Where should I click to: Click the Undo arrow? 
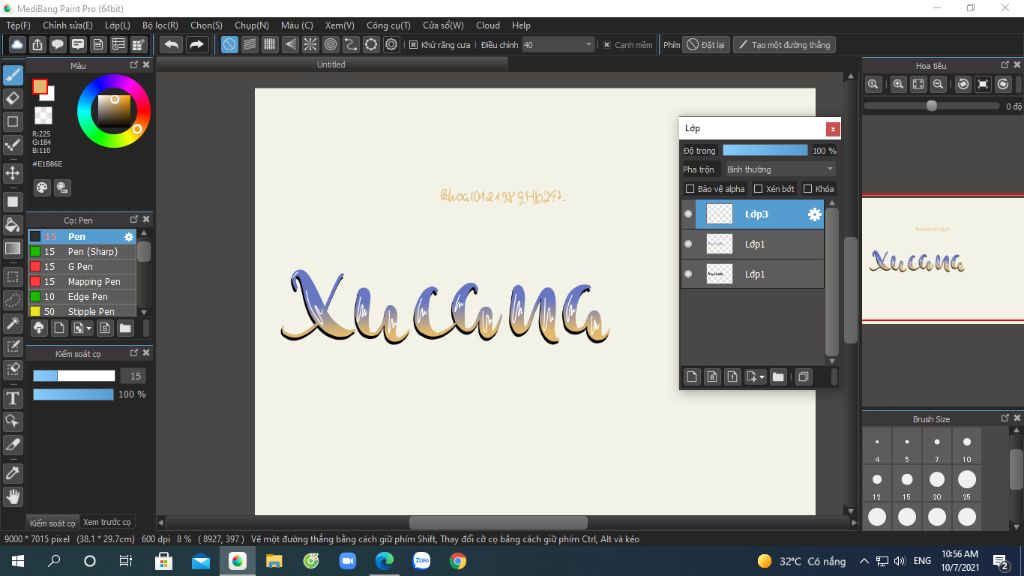pyautogui.click(x=172, y=44)
